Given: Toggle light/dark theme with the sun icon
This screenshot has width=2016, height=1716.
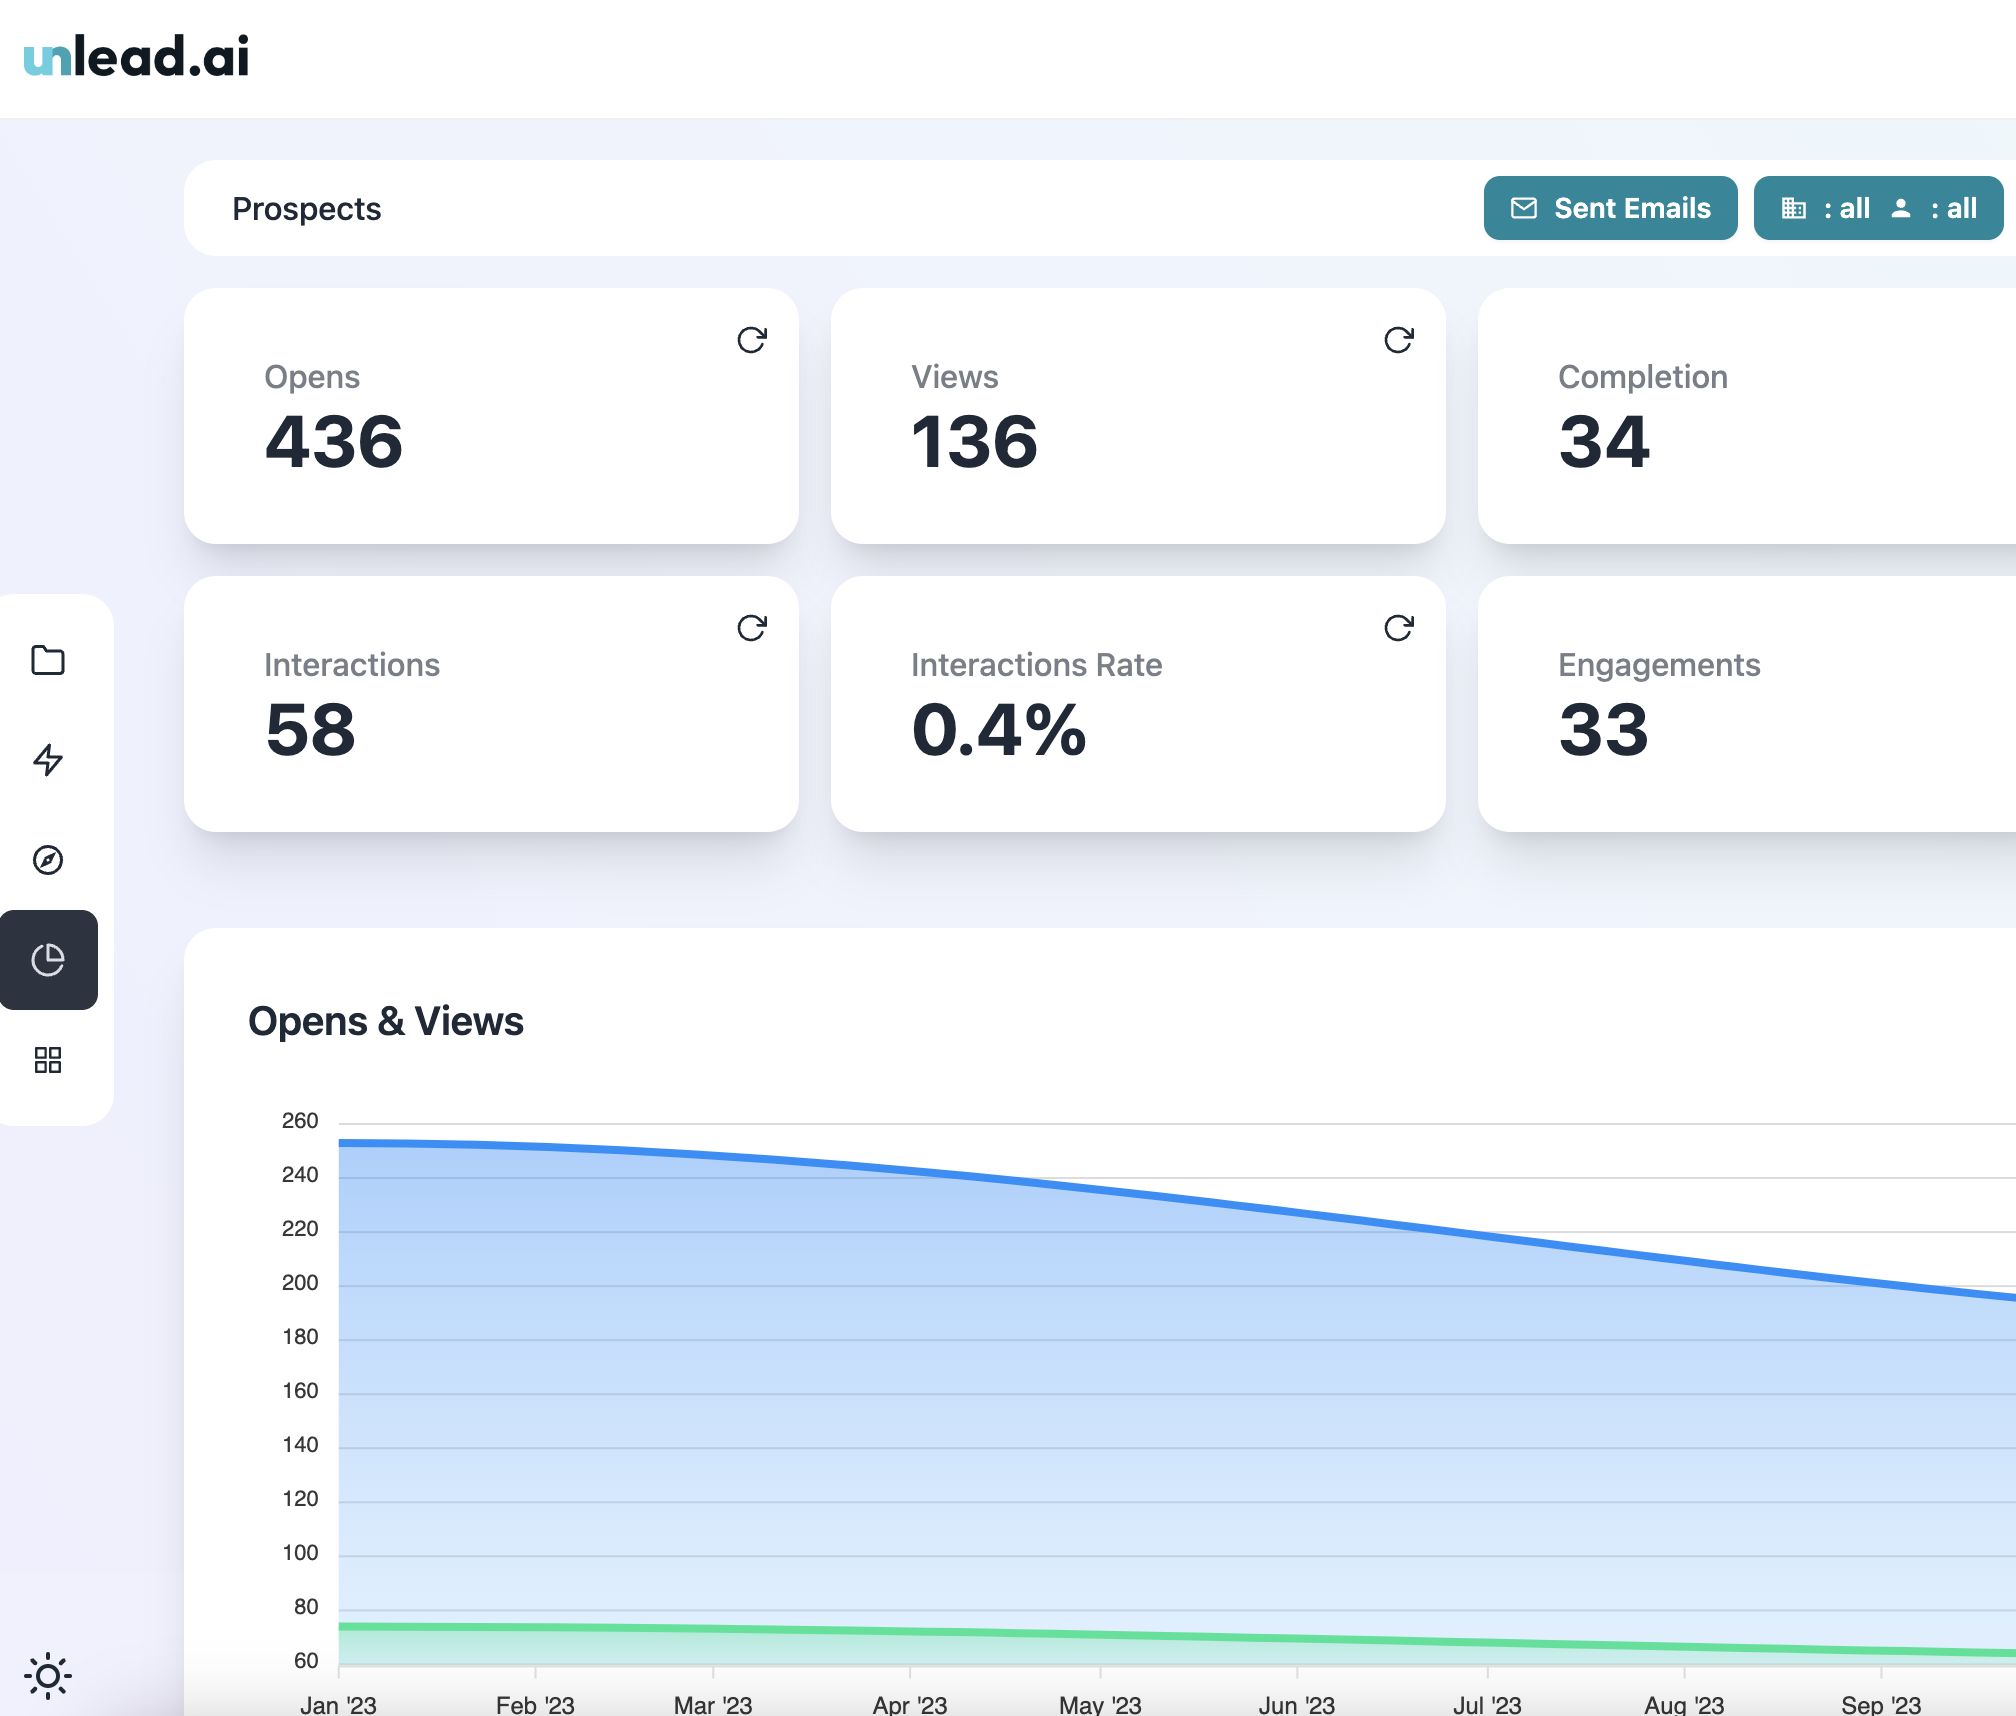Looking at the screenshot, I should (x=49, y=1675).
